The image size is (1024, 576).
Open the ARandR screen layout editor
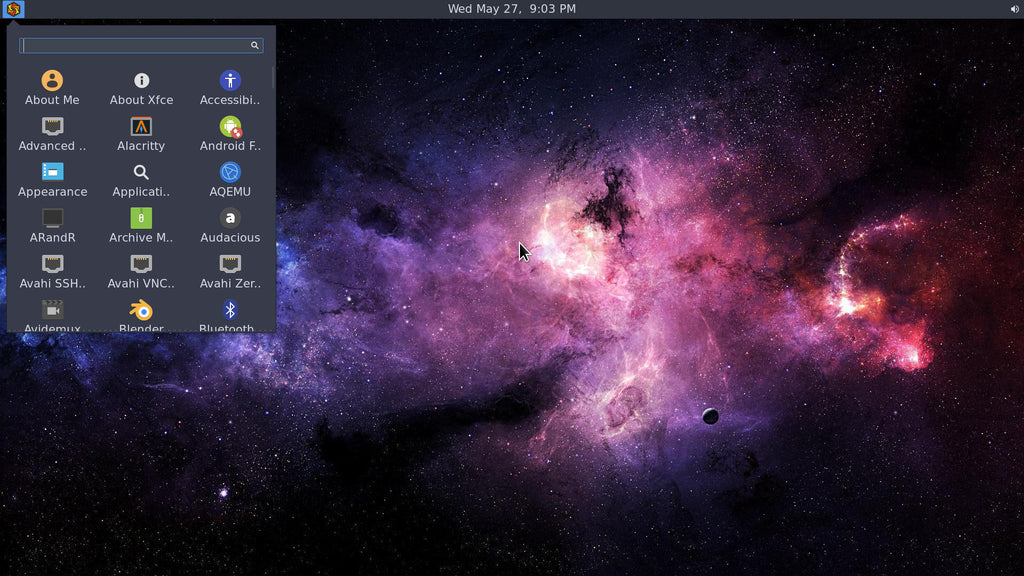coord(52,223)
